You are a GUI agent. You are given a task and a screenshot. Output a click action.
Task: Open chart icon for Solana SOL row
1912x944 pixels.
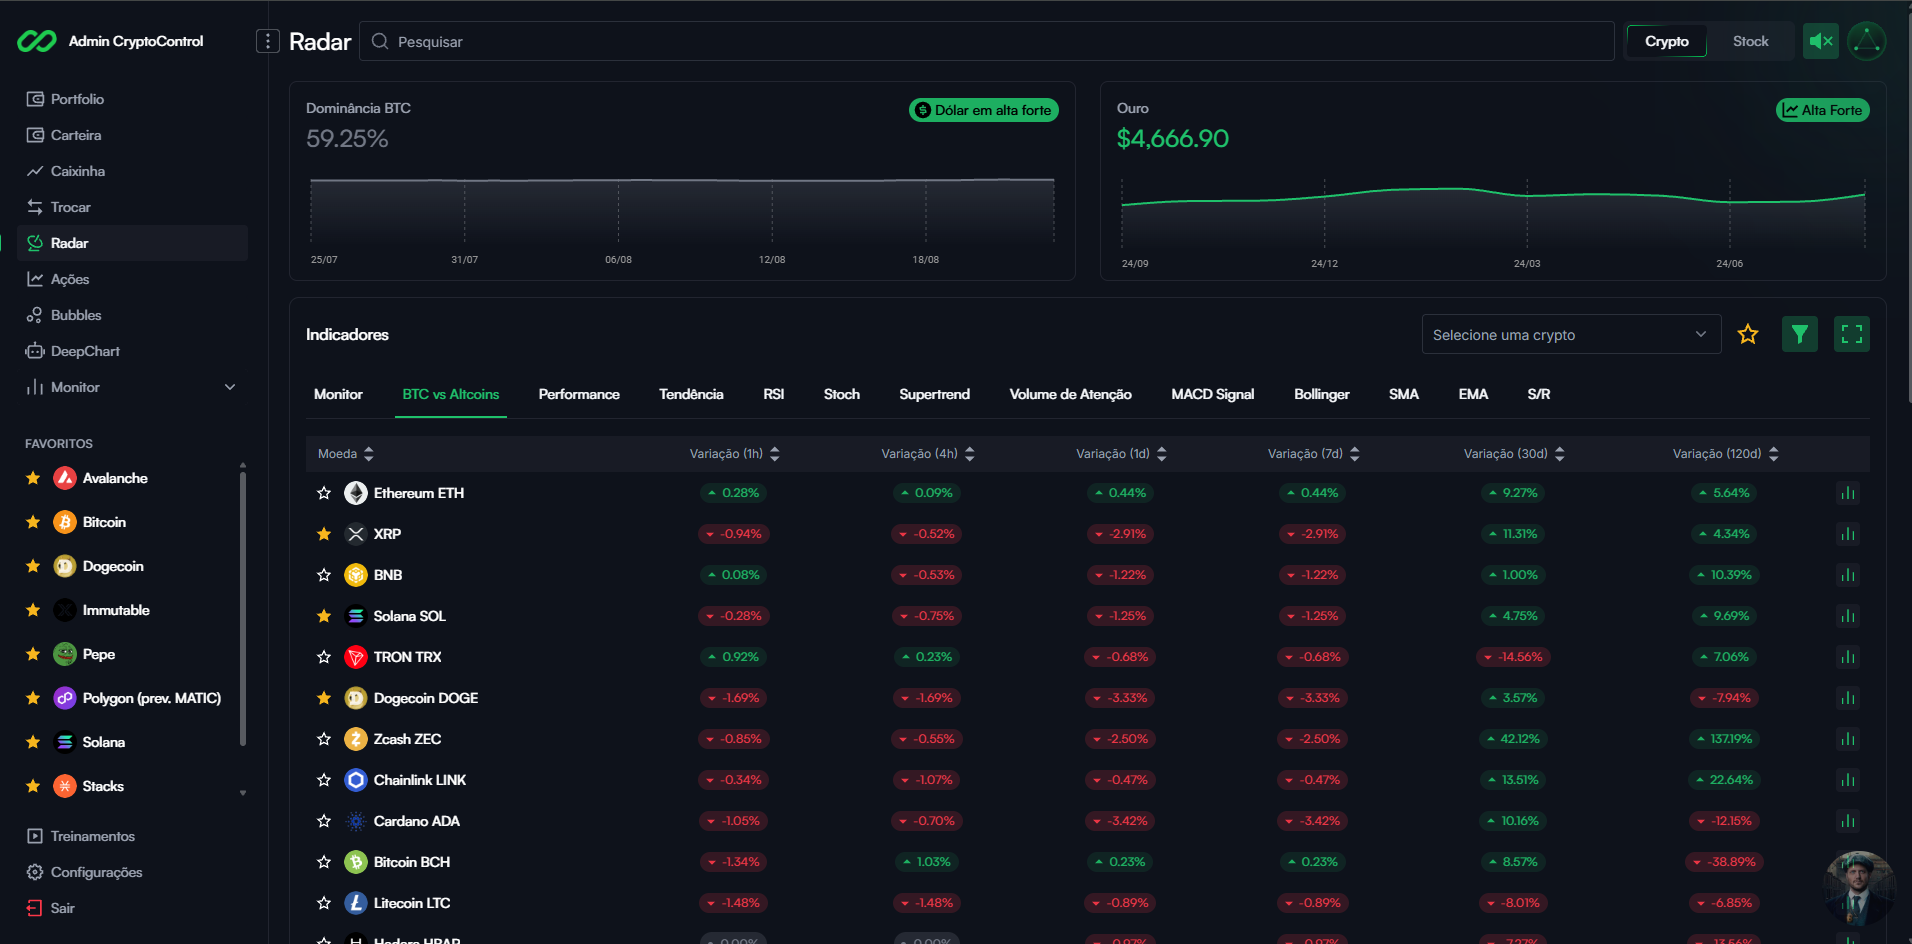pyautogui.click(x=1847, y=616)
